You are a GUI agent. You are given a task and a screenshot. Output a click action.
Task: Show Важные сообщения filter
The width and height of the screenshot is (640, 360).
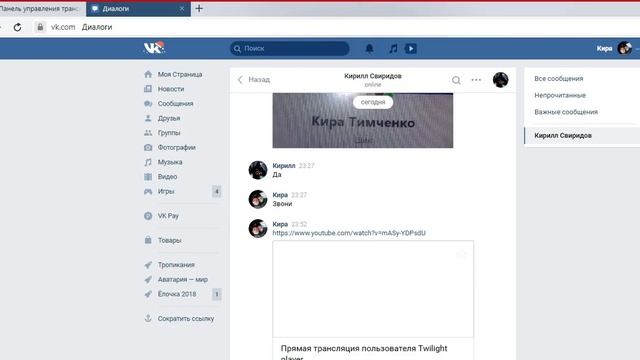566,112
